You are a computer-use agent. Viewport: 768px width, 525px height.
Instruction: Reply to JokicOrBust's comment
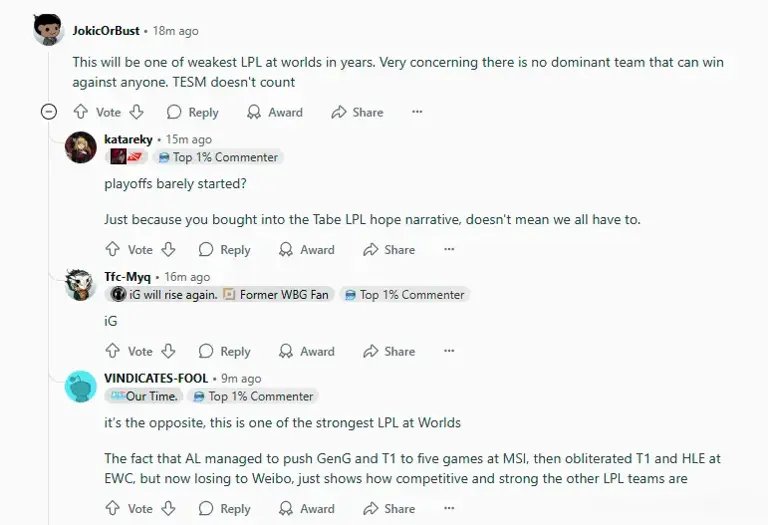click(192, 112)
